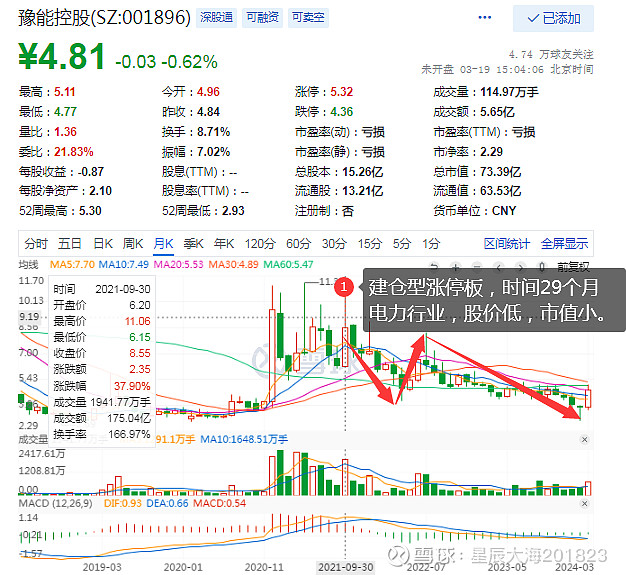Open the 120分 interval tab

click(260, 243)
